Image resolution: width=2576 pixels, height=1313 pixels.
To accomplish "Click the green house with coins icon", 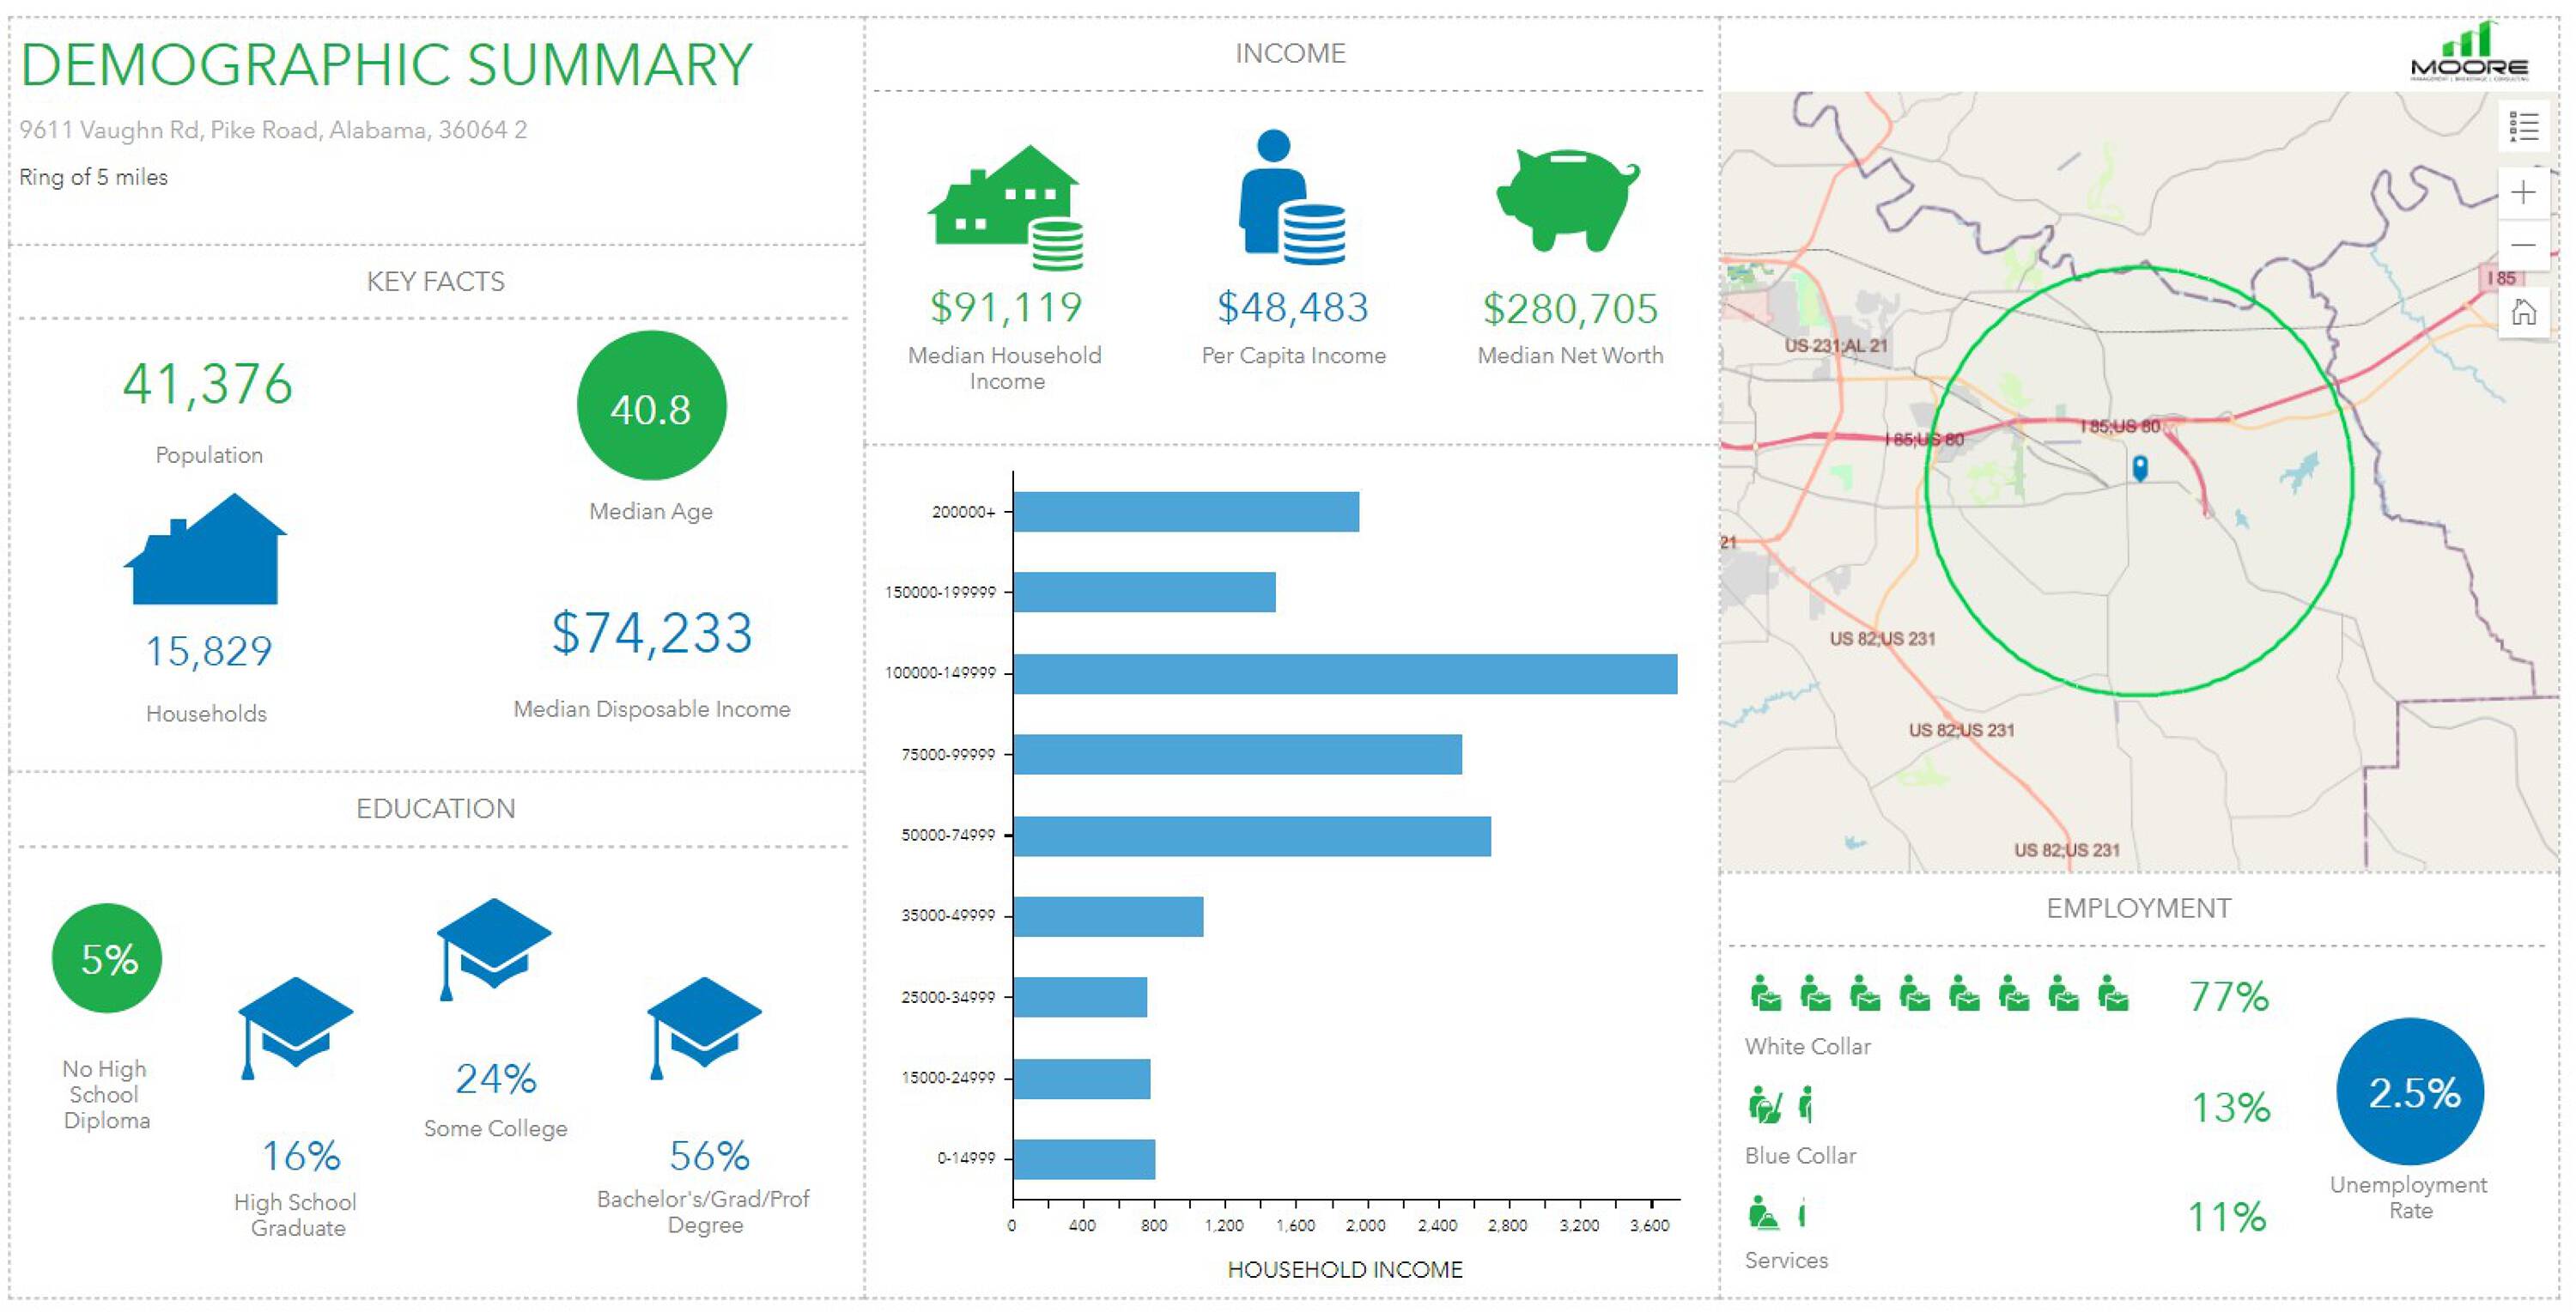I will (x=1005, y=207).
